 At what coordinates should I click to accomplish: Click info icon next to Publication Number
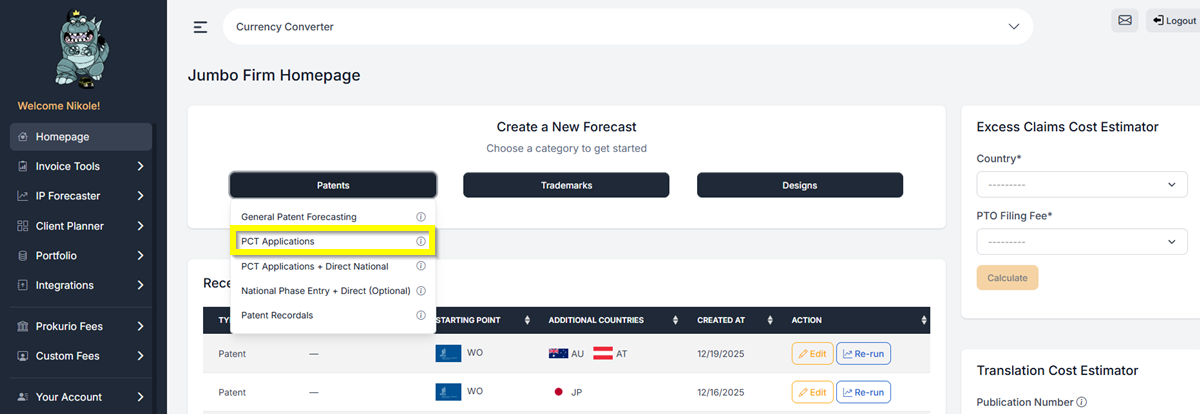click(1082, 403)
